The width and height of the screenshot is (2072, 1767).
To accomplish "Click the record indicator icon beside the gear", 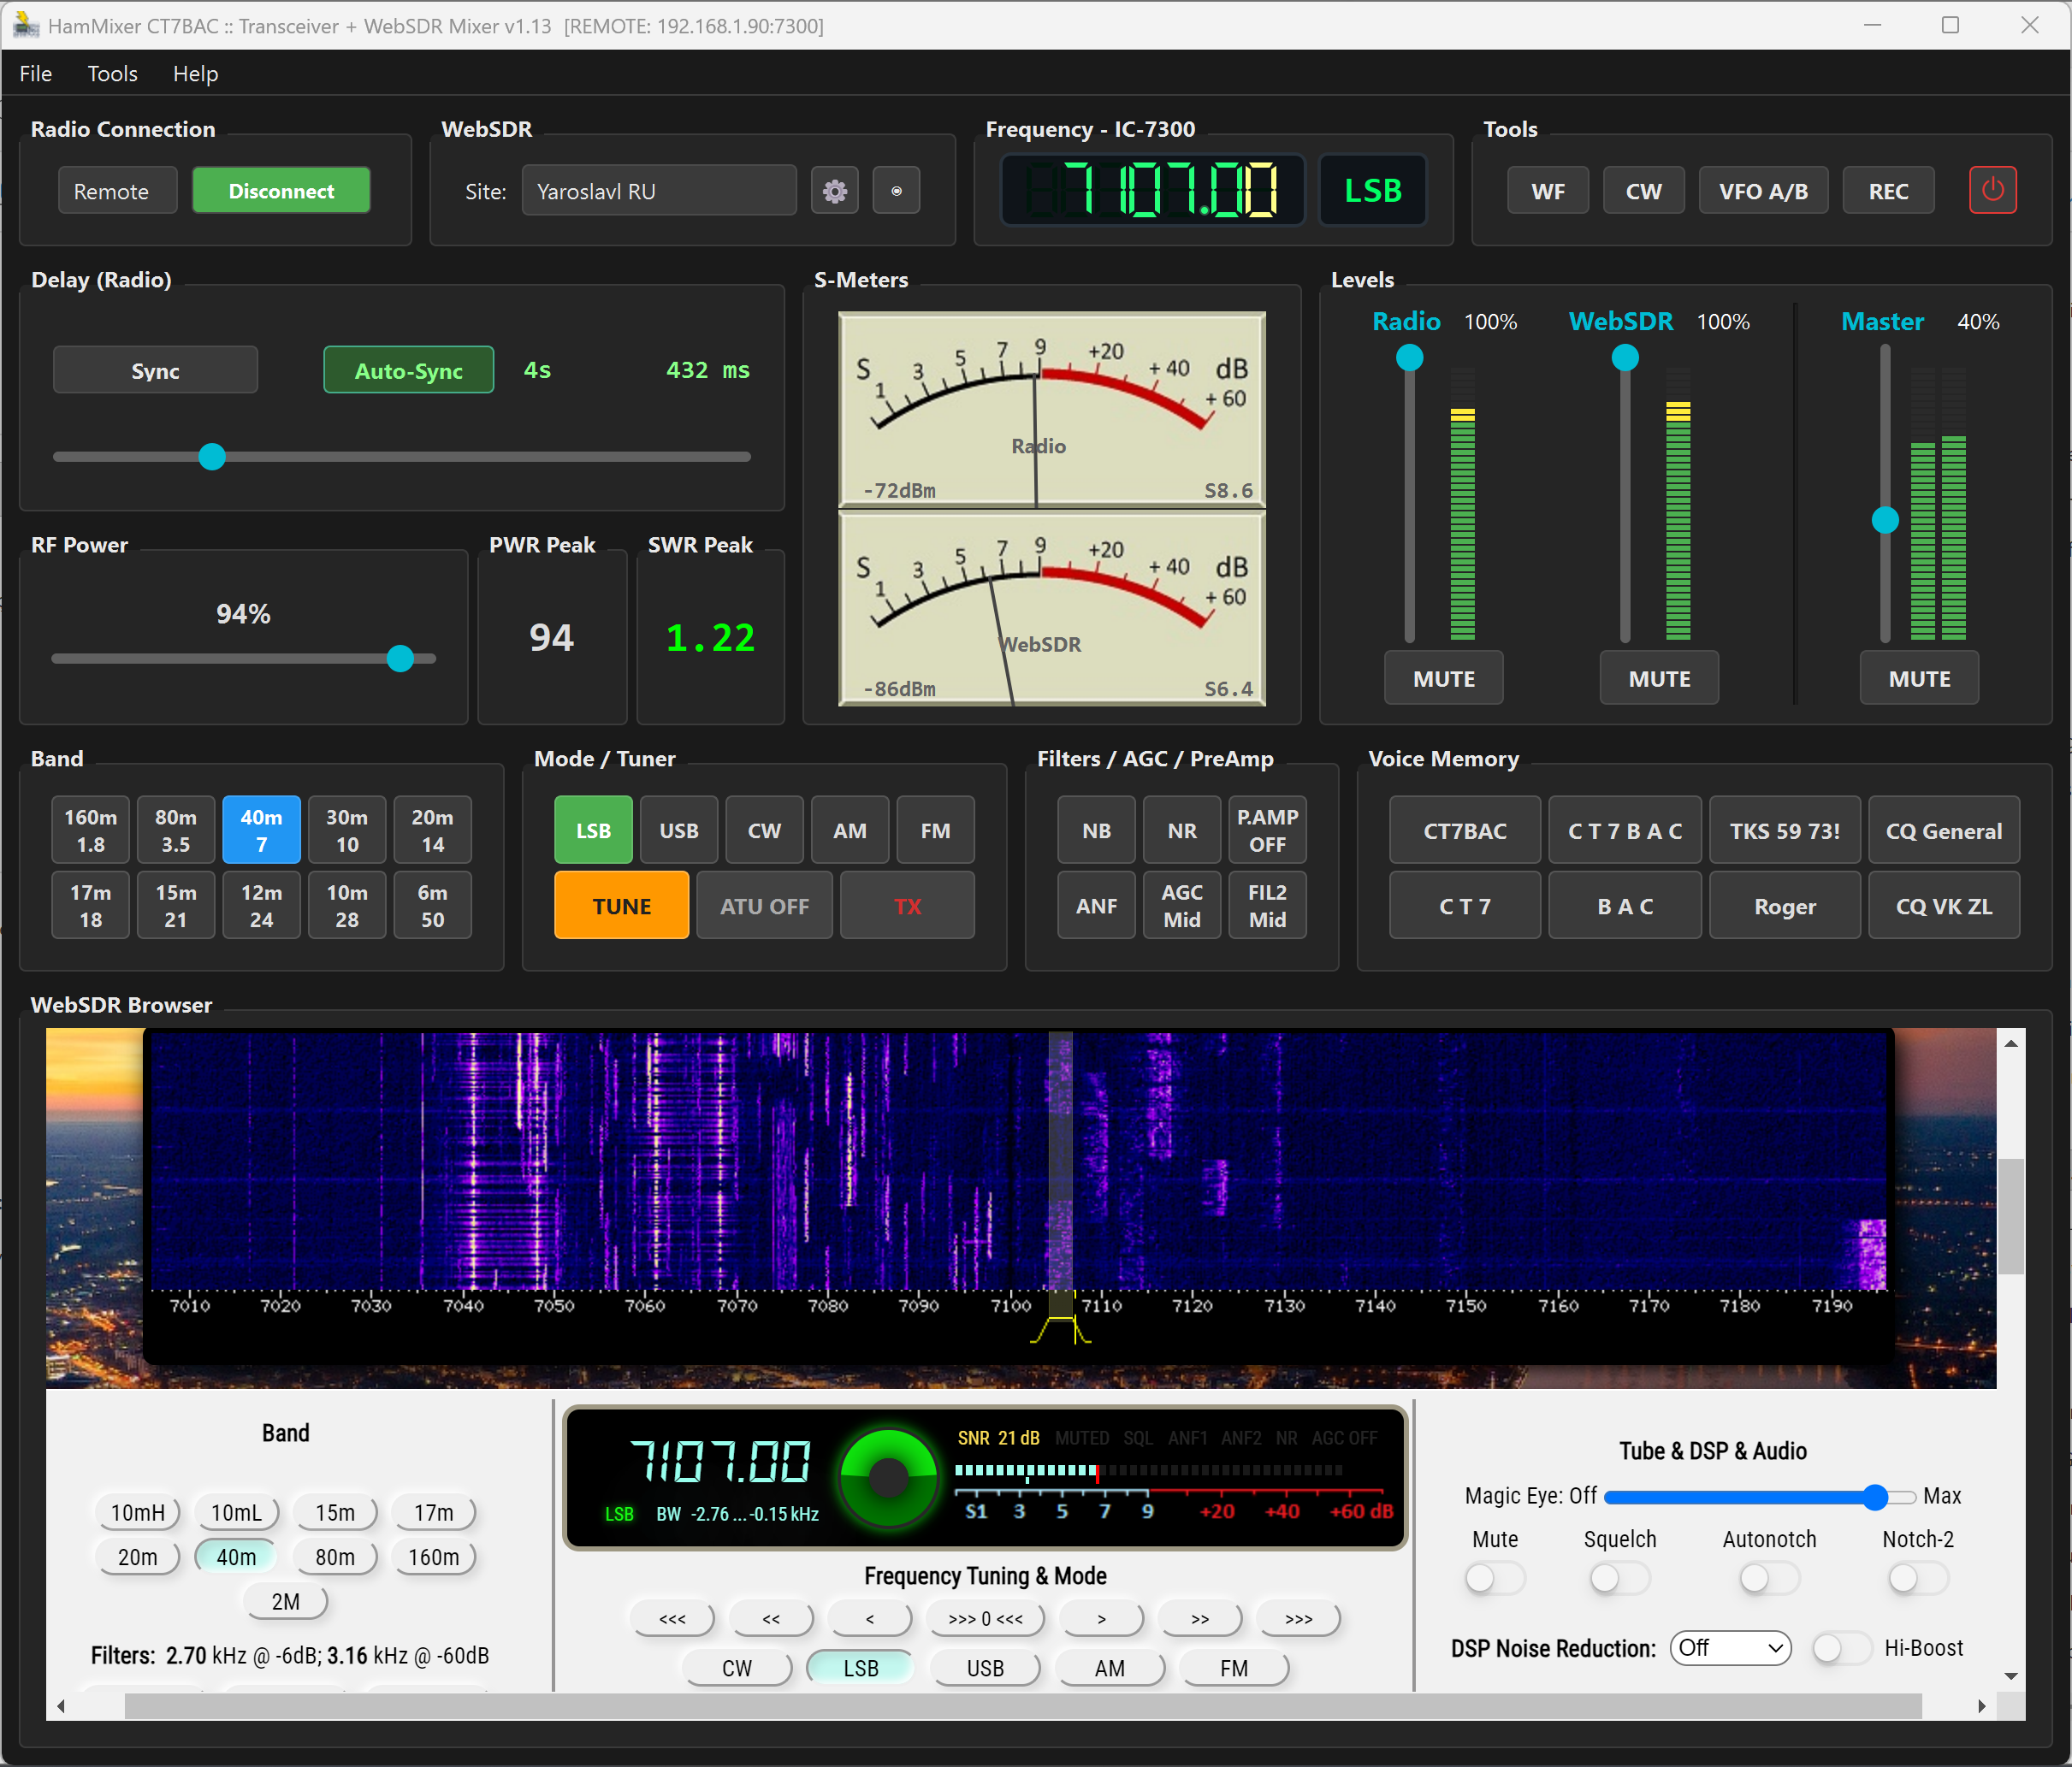I will click(896, 190).
